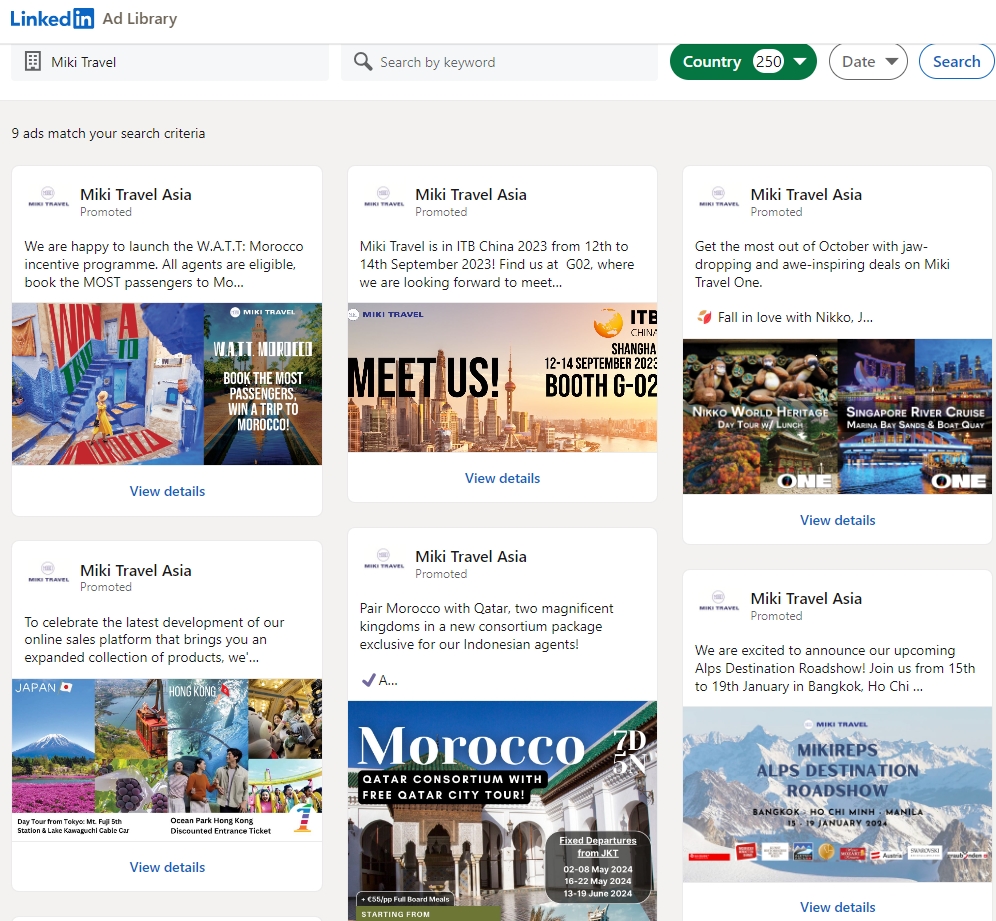Open Miki Travel Asia name on October deals ad

pyautogui.click(x=806, y=194)
